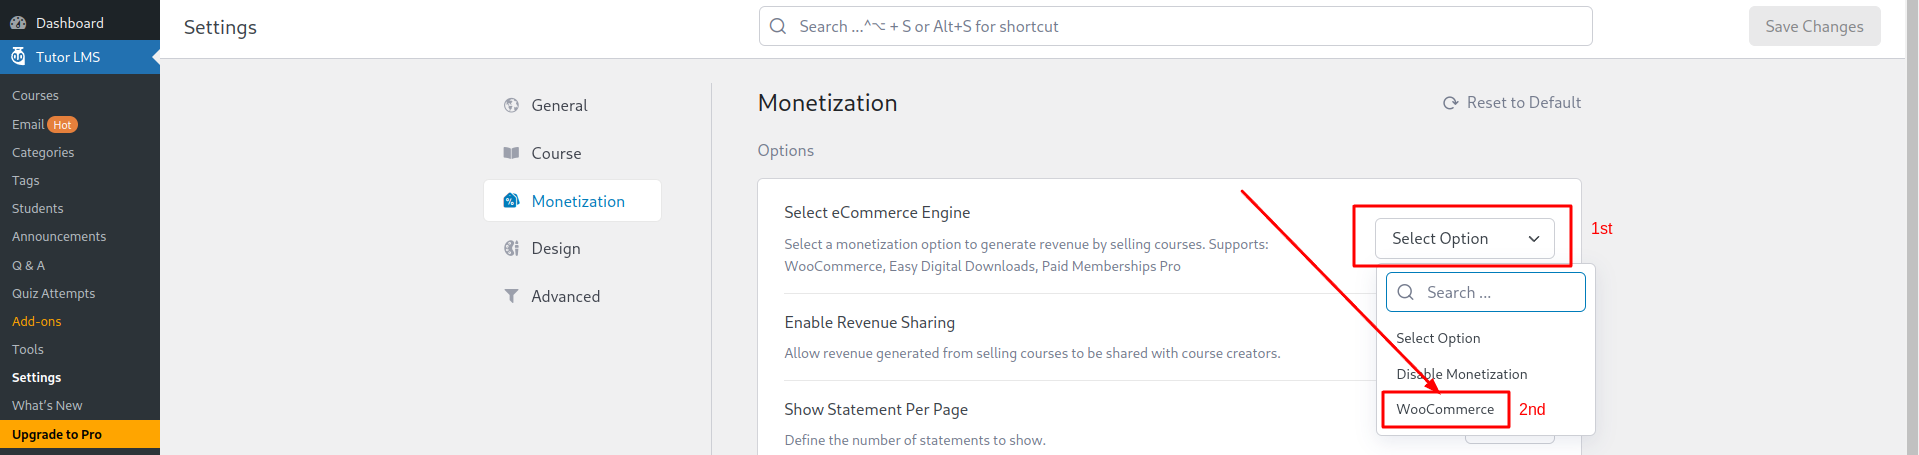Screen dimensions: 1919x455
Task: Click the Enable Revenue Sharing label
Action: pyautogui.click(x=869, y=322)
